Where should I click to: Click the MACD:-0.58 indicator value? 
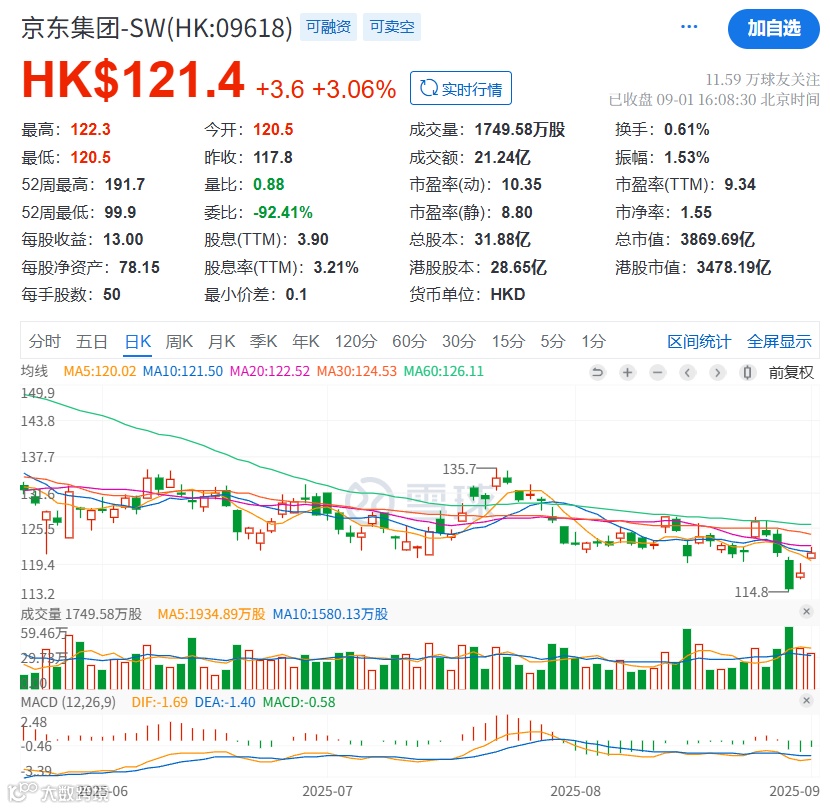[299, 703]
